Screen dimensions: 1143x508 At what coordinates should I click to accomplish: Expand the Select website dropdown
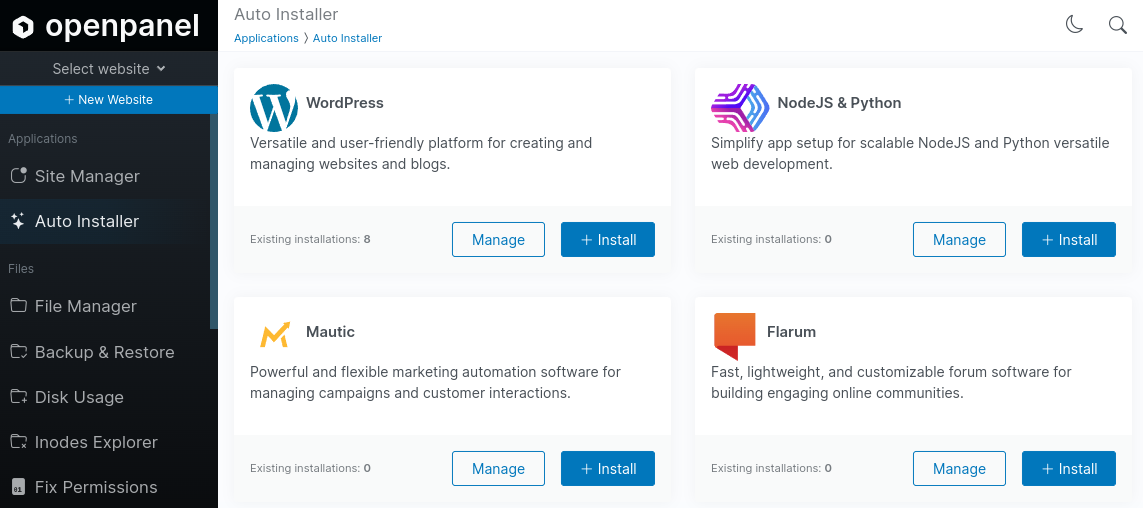(x=109, y=69)
